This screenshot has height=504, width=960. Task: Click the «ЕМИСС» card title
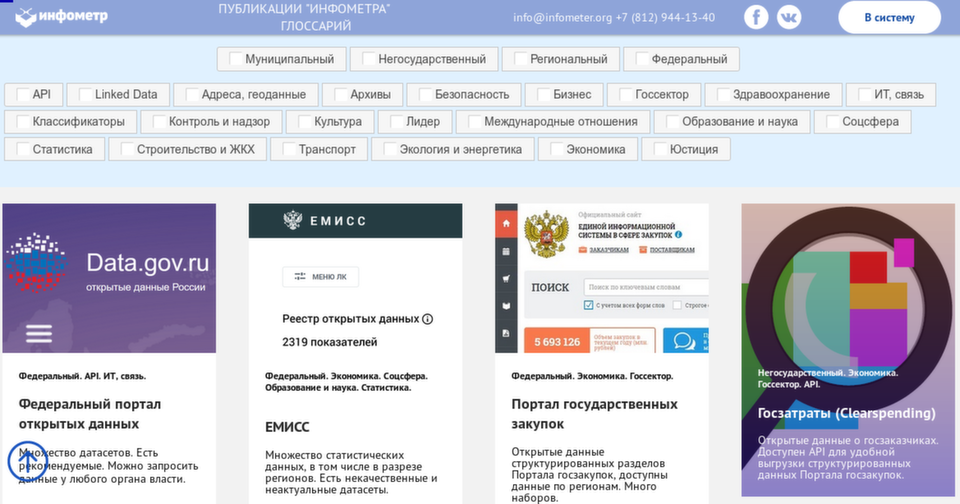(x=287, y=427)
